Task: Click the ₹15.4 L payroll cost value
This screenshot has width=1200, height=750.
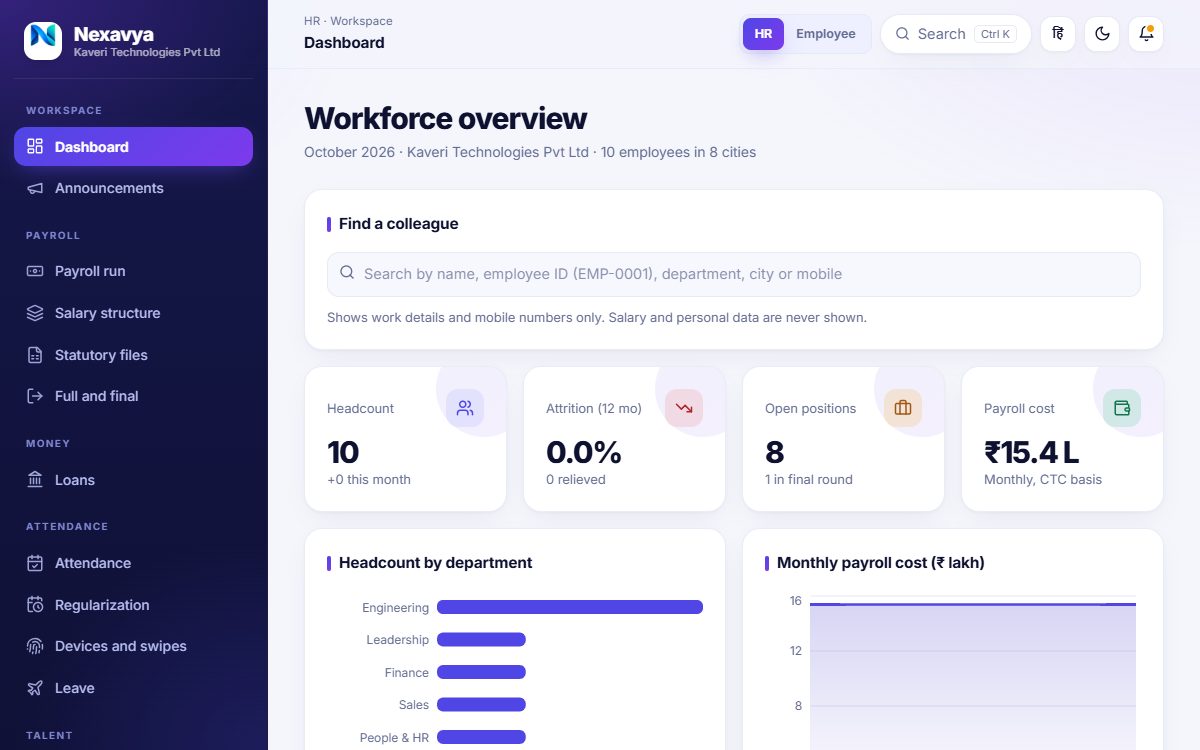Action: (x=1032, y=453)
